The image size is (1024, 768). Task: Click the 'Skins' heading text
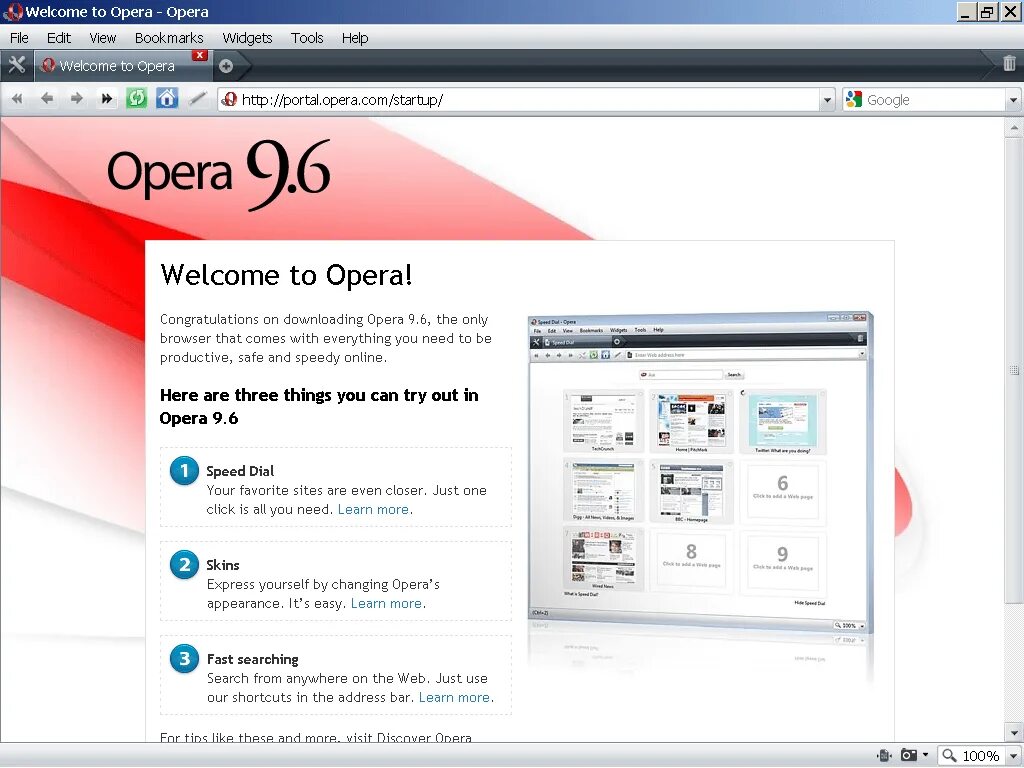click(223, 565)
